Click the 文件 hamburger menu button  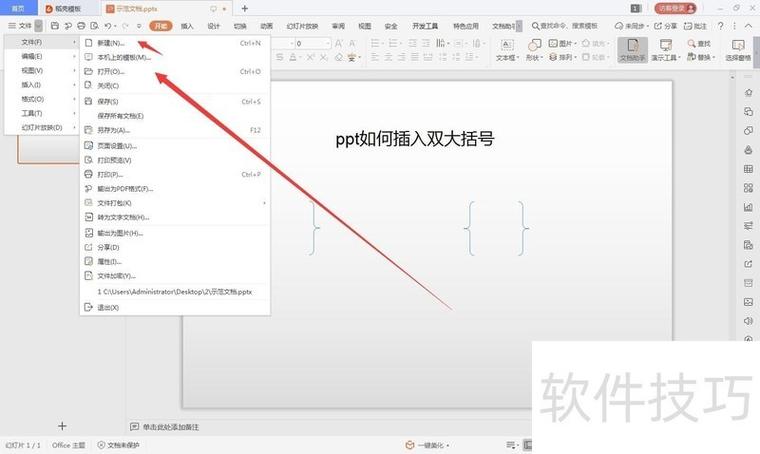click(x=20, y=26)
